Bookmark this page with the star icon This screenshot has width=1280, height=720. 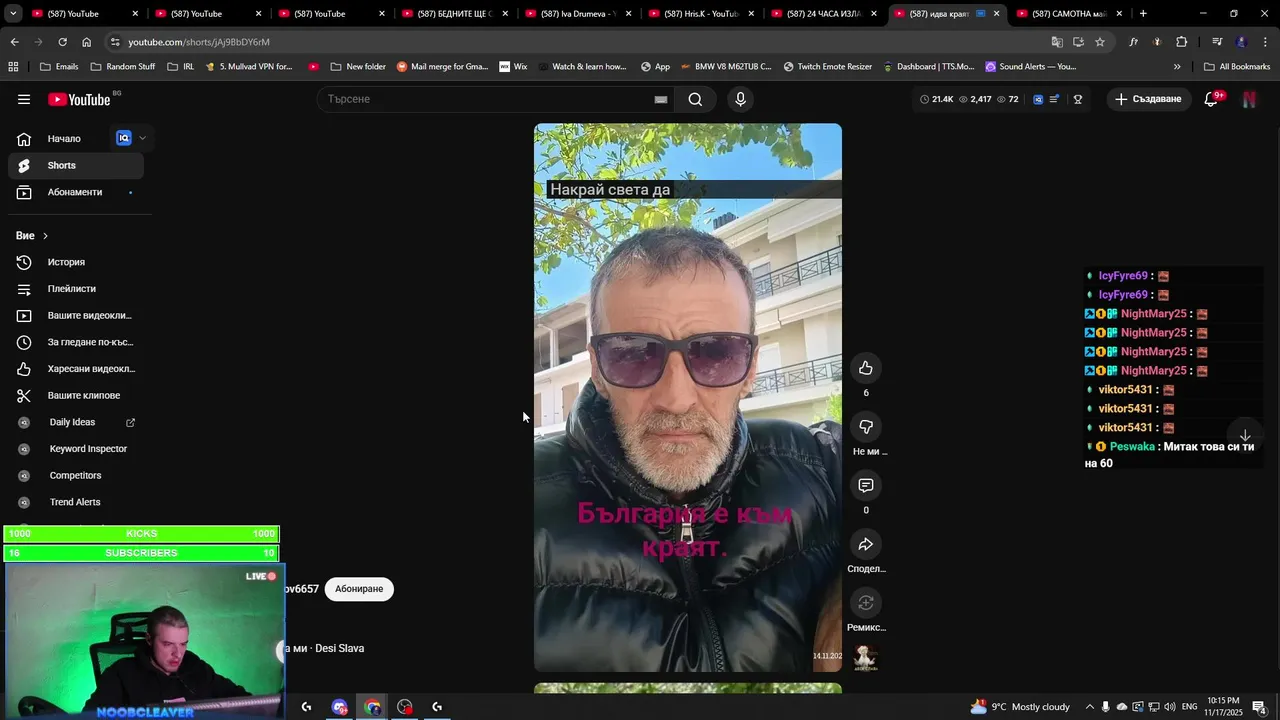click(1100, 42)
